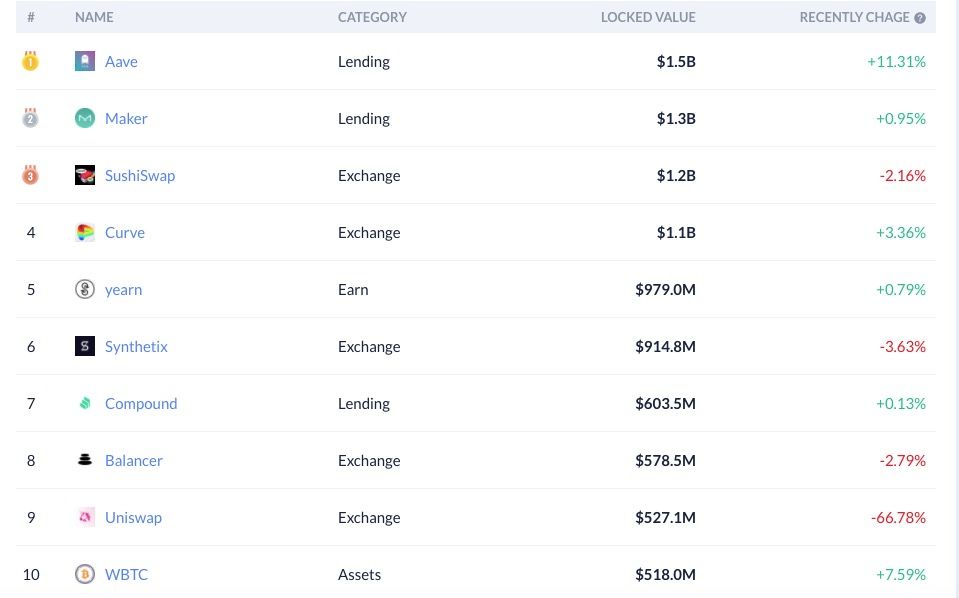Click the help icon beside Recently Chage
The width and height of the screenshot is (959, 598).
point(920,18)
